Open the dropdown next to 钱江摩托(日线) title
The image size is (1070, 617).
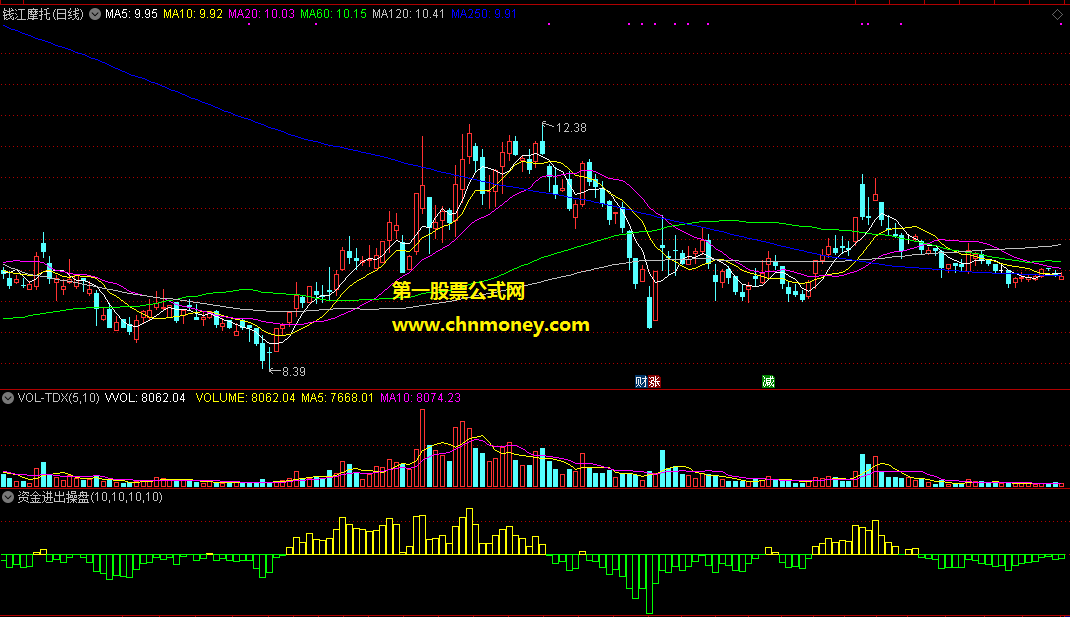96,14
